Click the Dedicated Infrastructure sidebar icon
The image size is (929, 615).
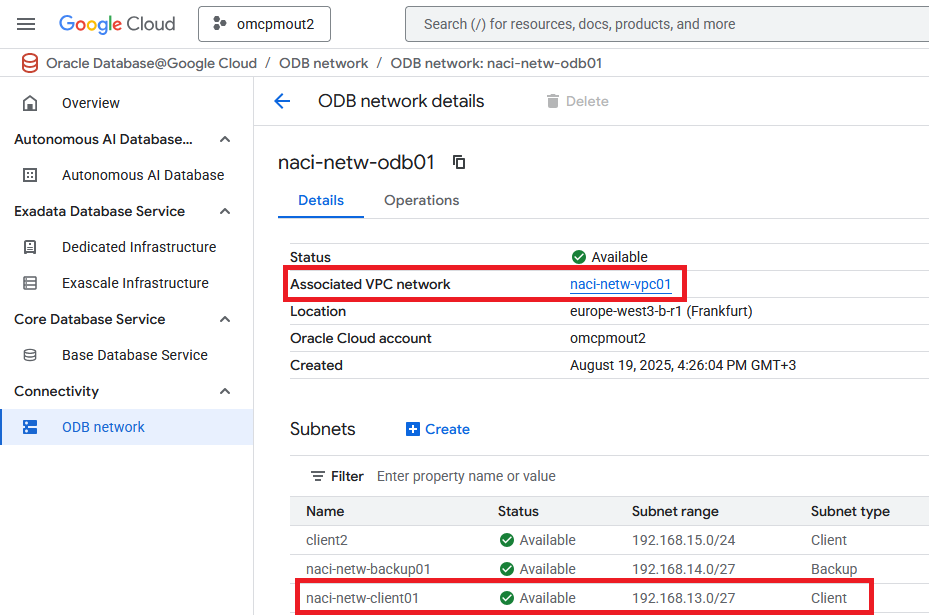[x=30, y=247]
